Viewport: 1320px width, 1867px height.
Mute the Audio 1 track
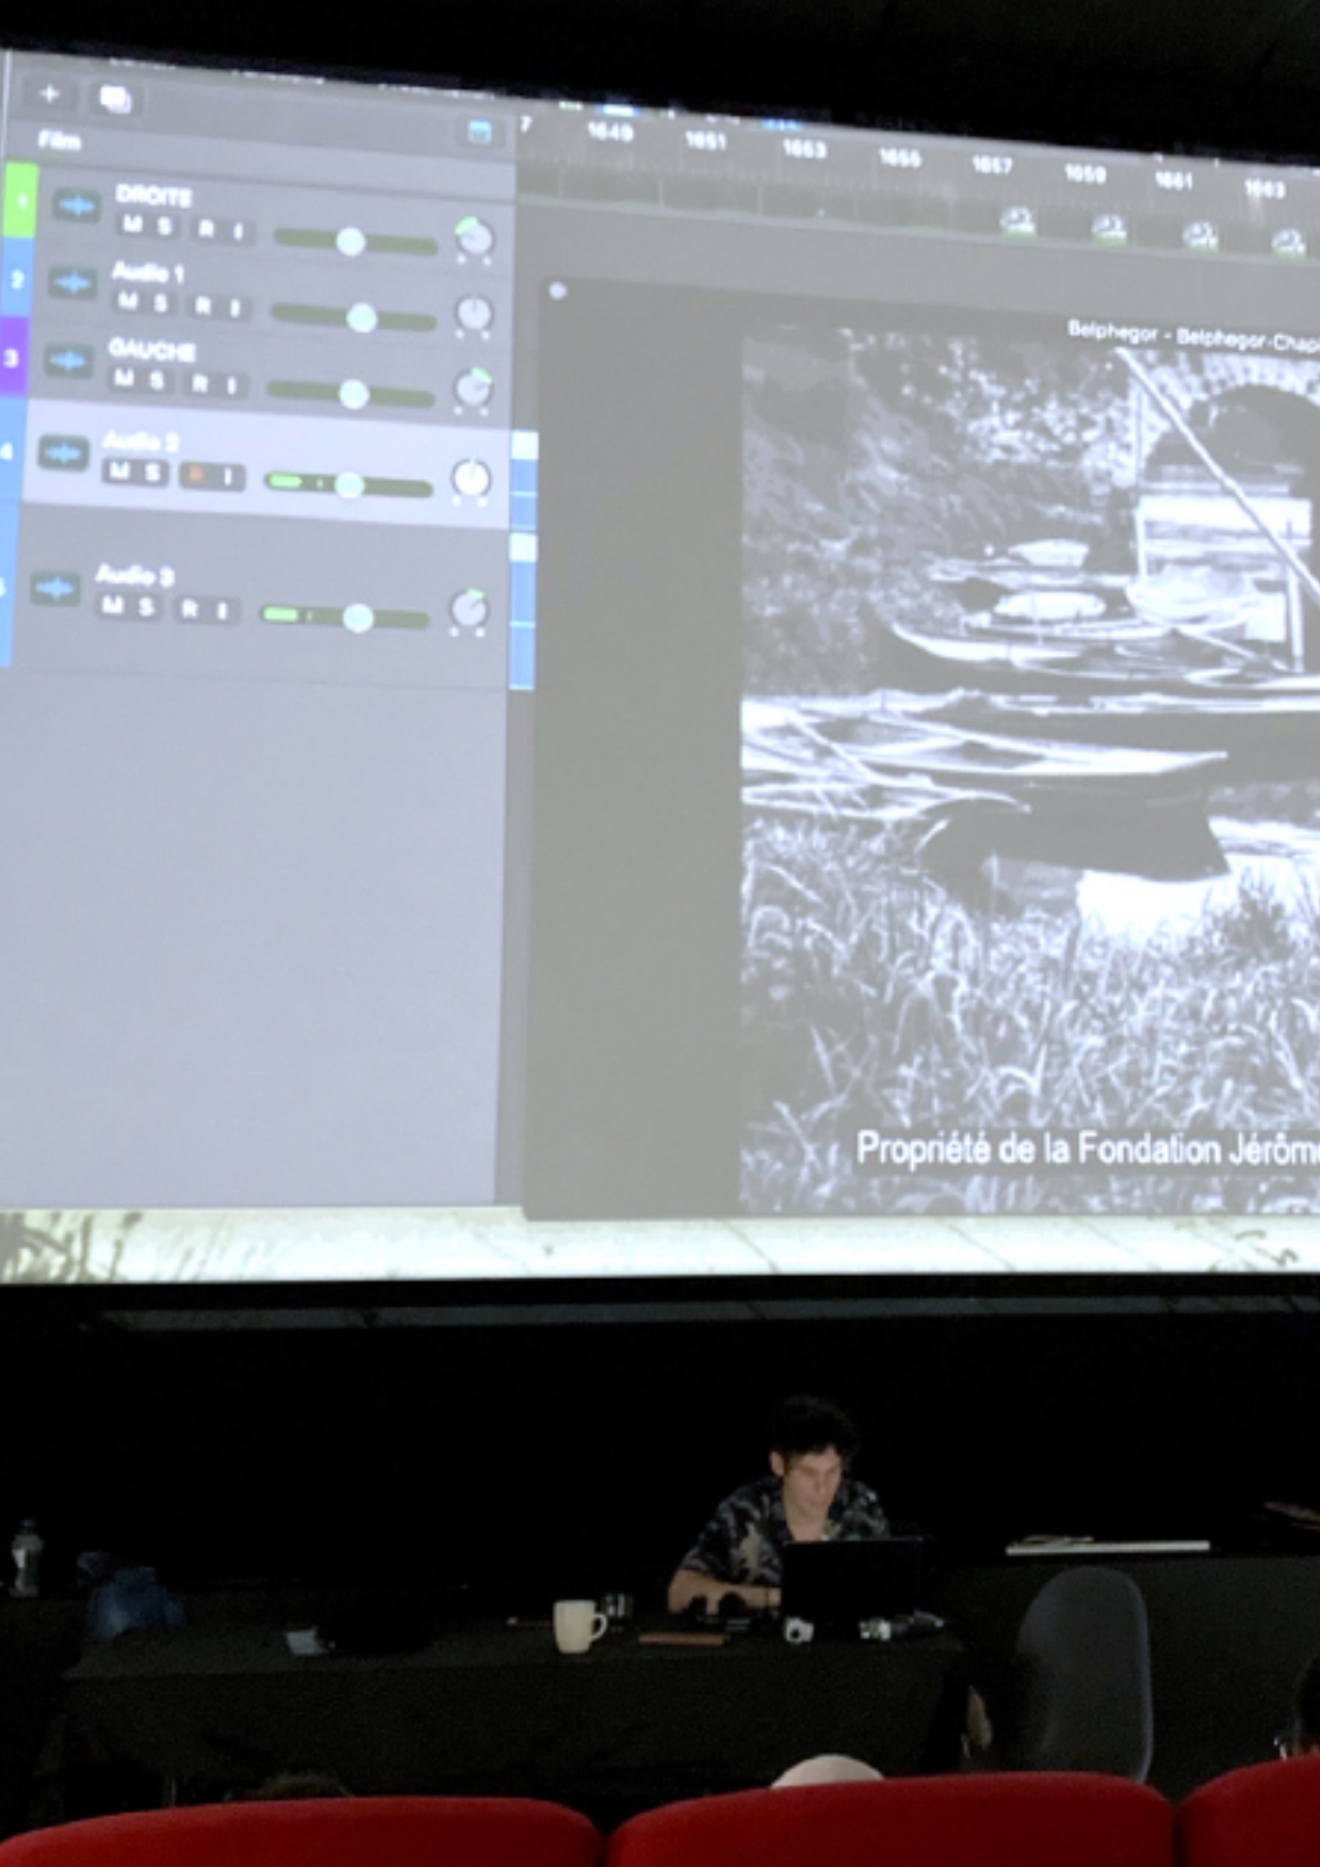click(128, 300)
